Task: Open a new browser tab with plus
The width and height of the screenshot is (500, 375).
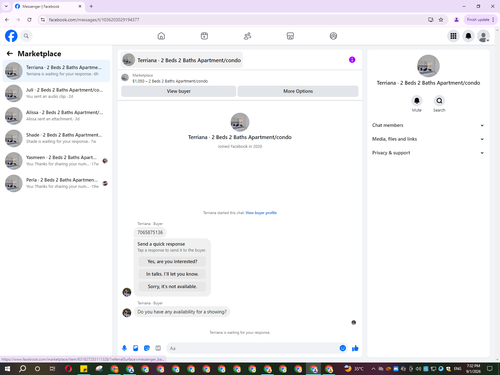Action: click(x=91, y=6)
